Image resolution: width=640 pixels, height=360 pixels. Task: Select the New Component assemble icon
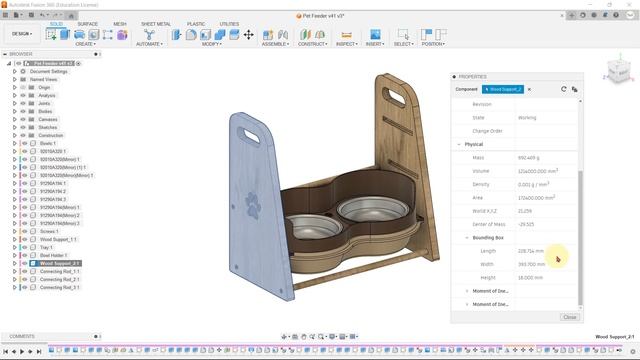pyautogui.click(x=268, y=35)
